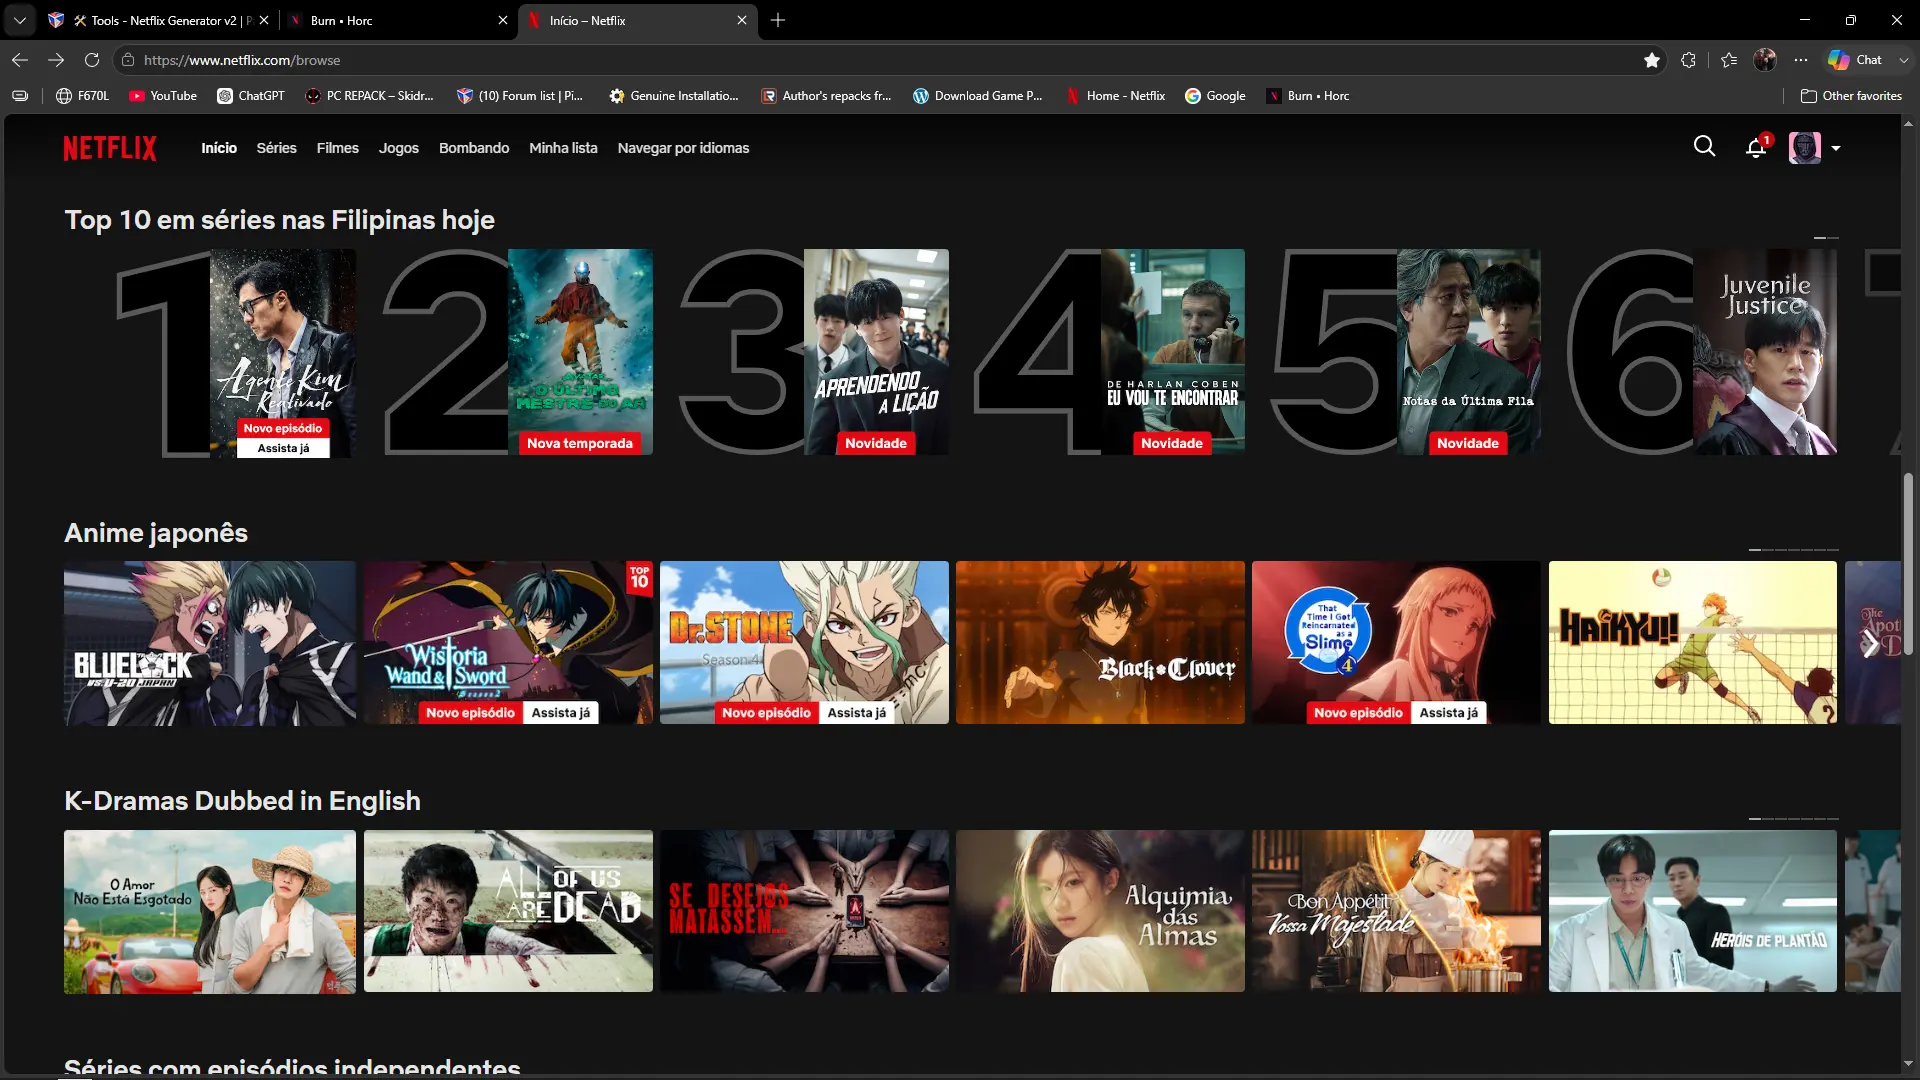1920x1080 pixels.
Task: Open a new browser tab
Action: (778, 20)
